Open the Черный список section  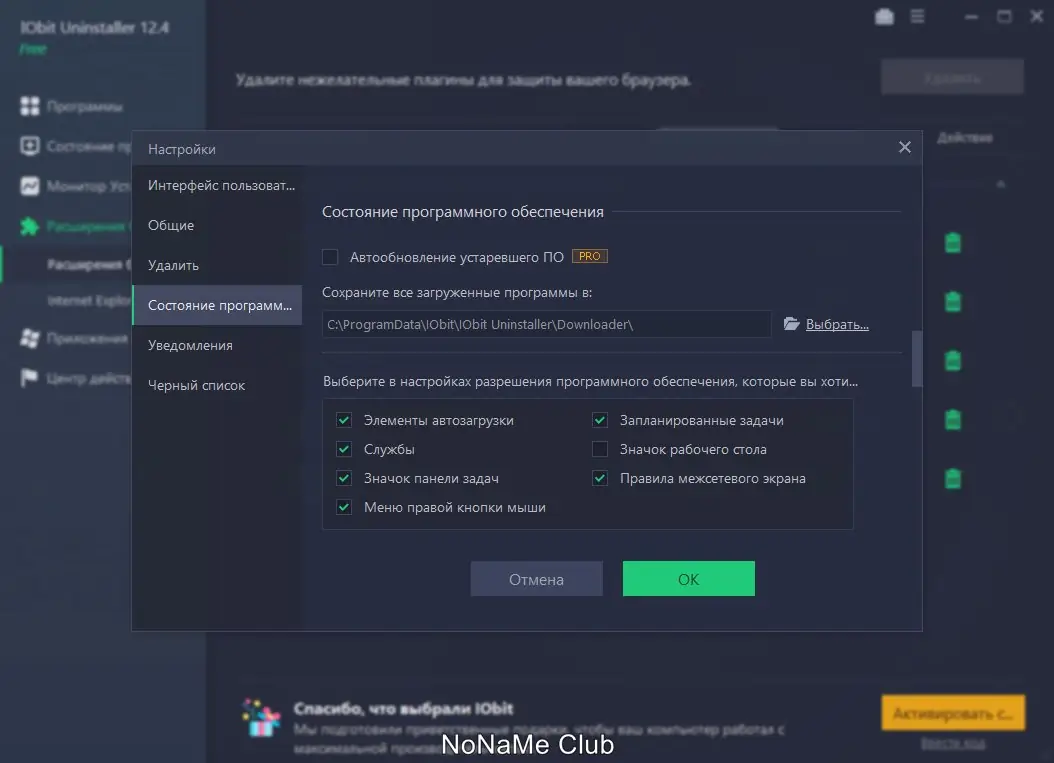coord(217,385)
